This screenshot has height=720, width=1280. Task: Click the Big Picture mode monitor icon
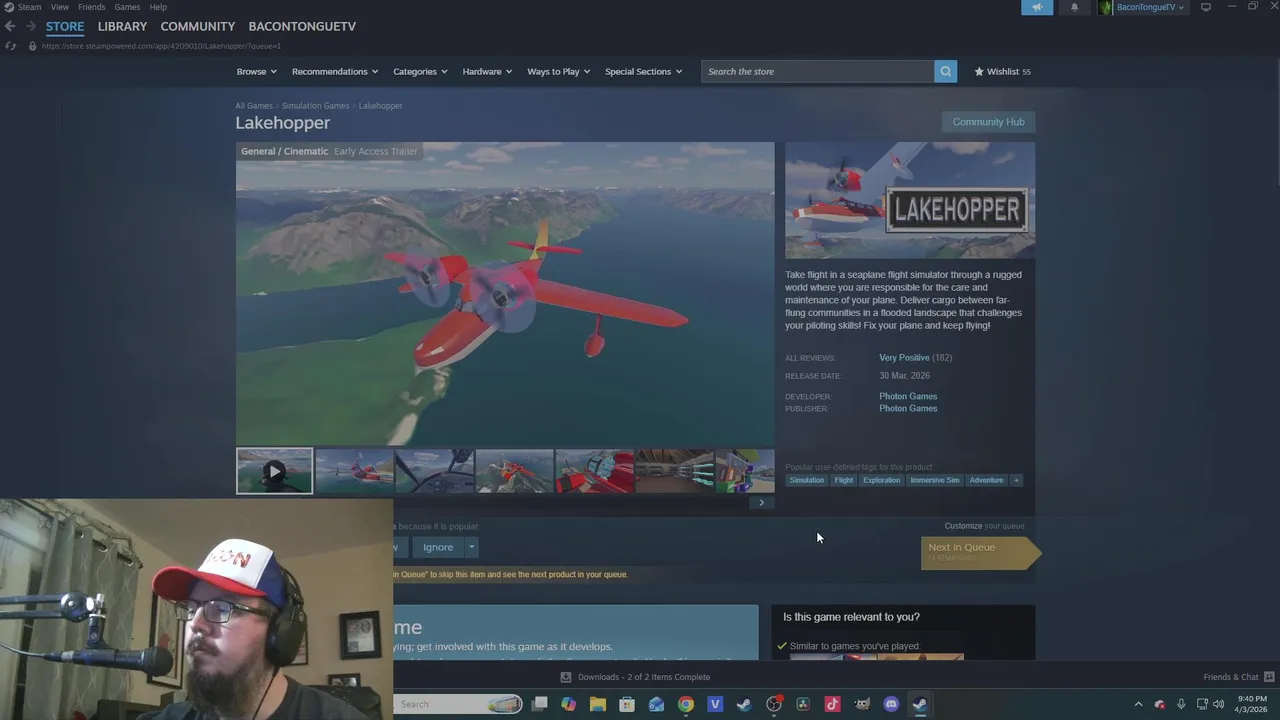1206,7
